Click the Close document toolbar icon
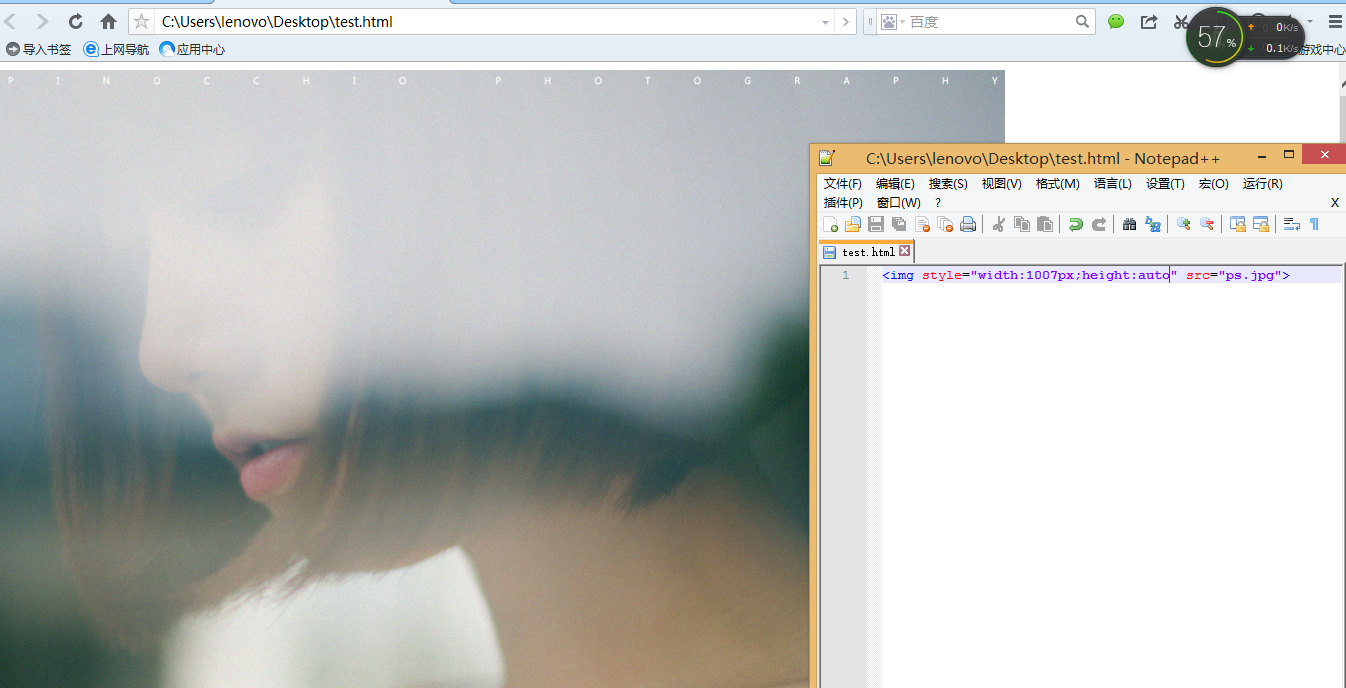This screenshot has height=688, width=1346. point(922,224)
